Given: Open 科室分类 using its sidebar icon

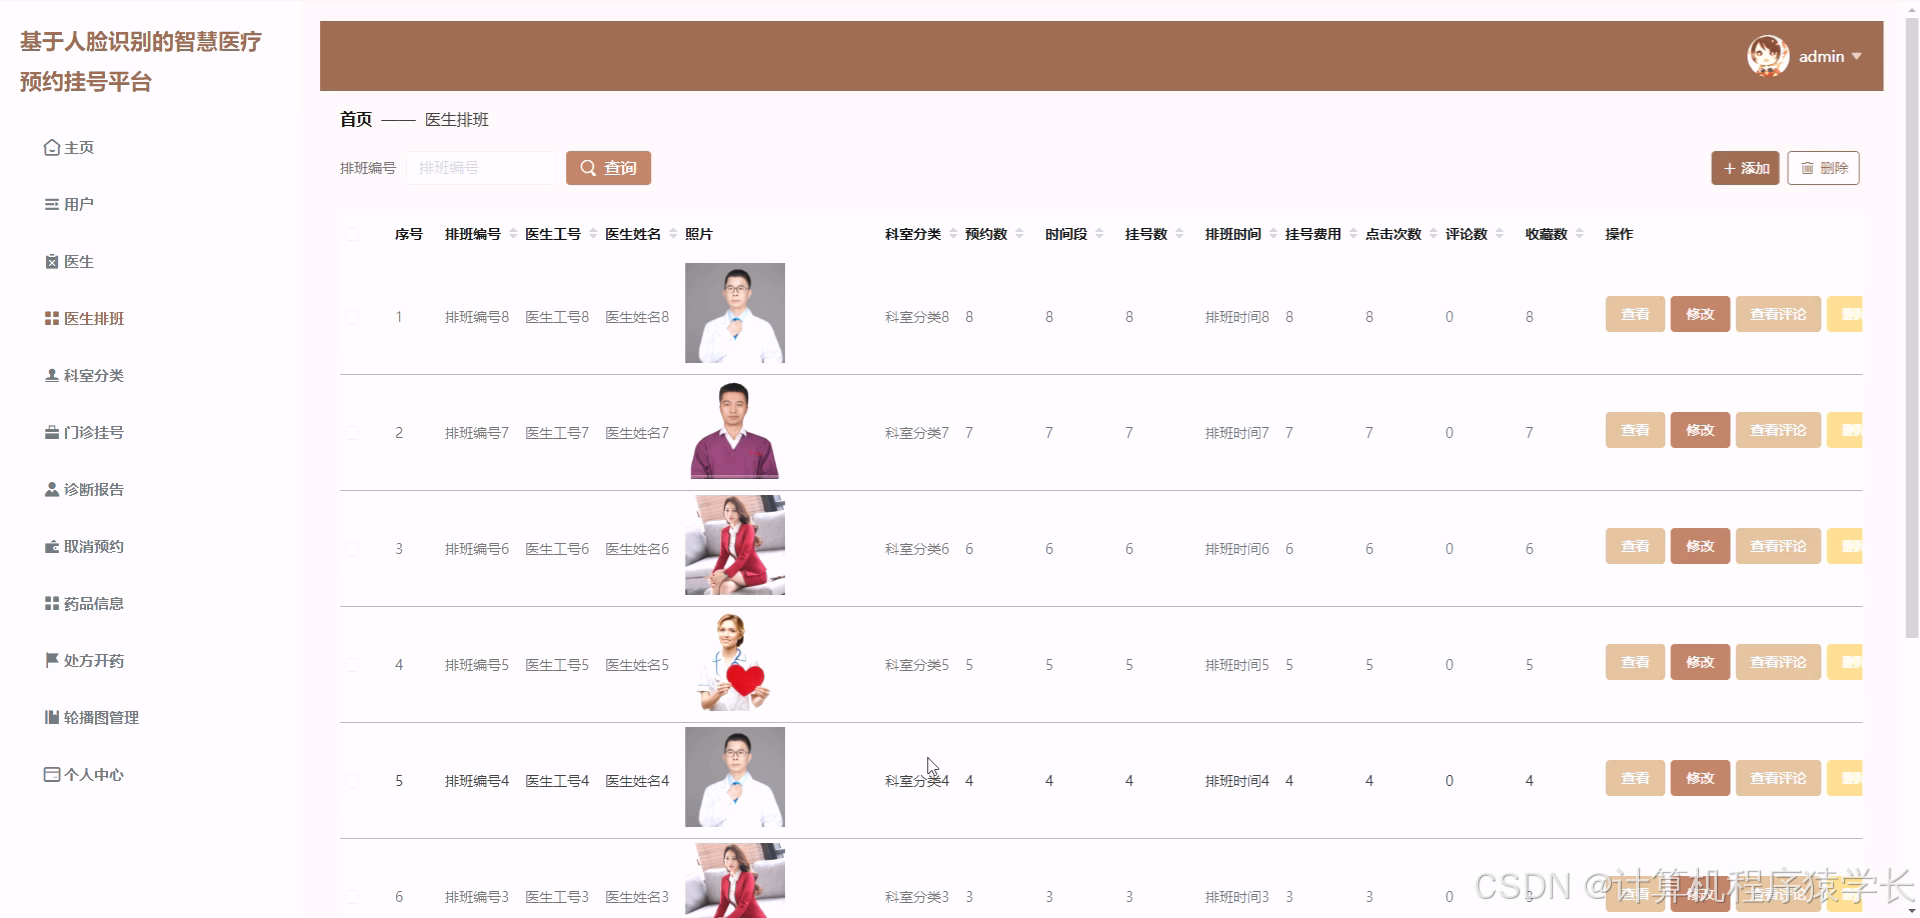Looking at the screenshot, I should (x=51, y=376).
